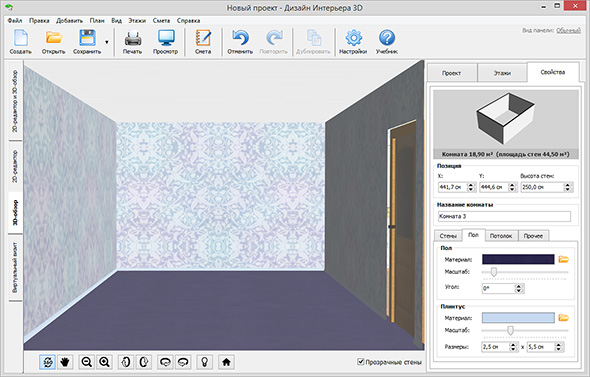Screen dimensions: 590x377
Task: Open a project with the Открыть icon
Action: coord(53,41)
